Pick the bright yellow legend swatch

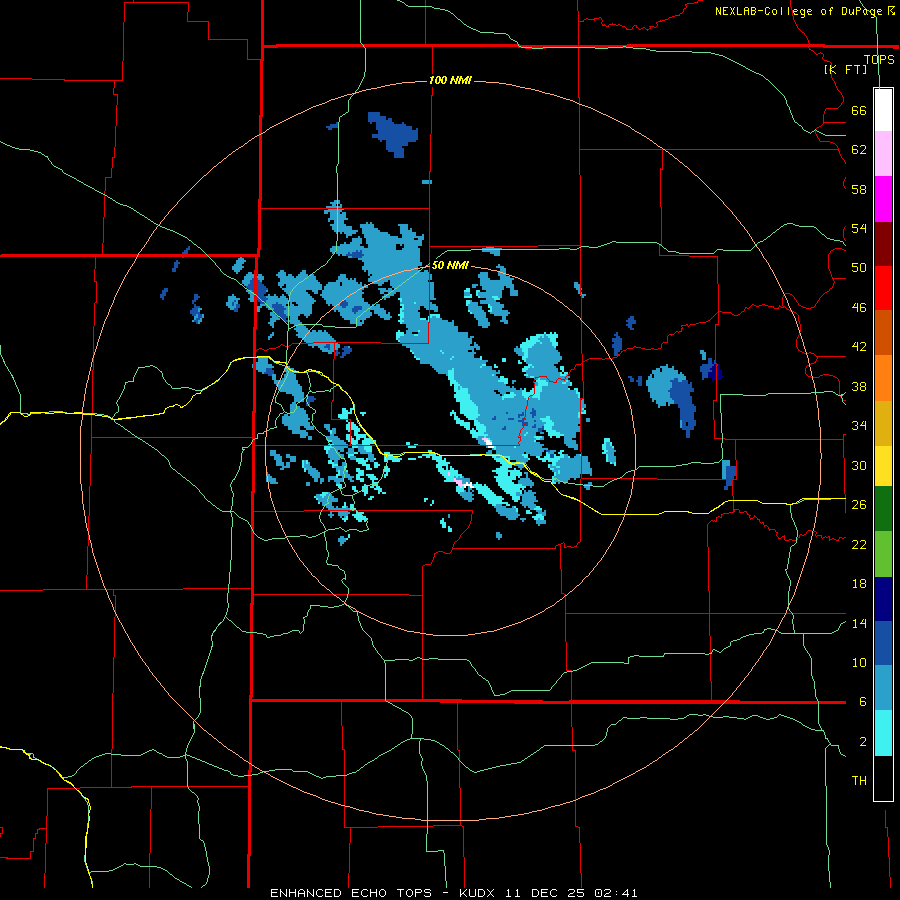[x=883, y=466]
